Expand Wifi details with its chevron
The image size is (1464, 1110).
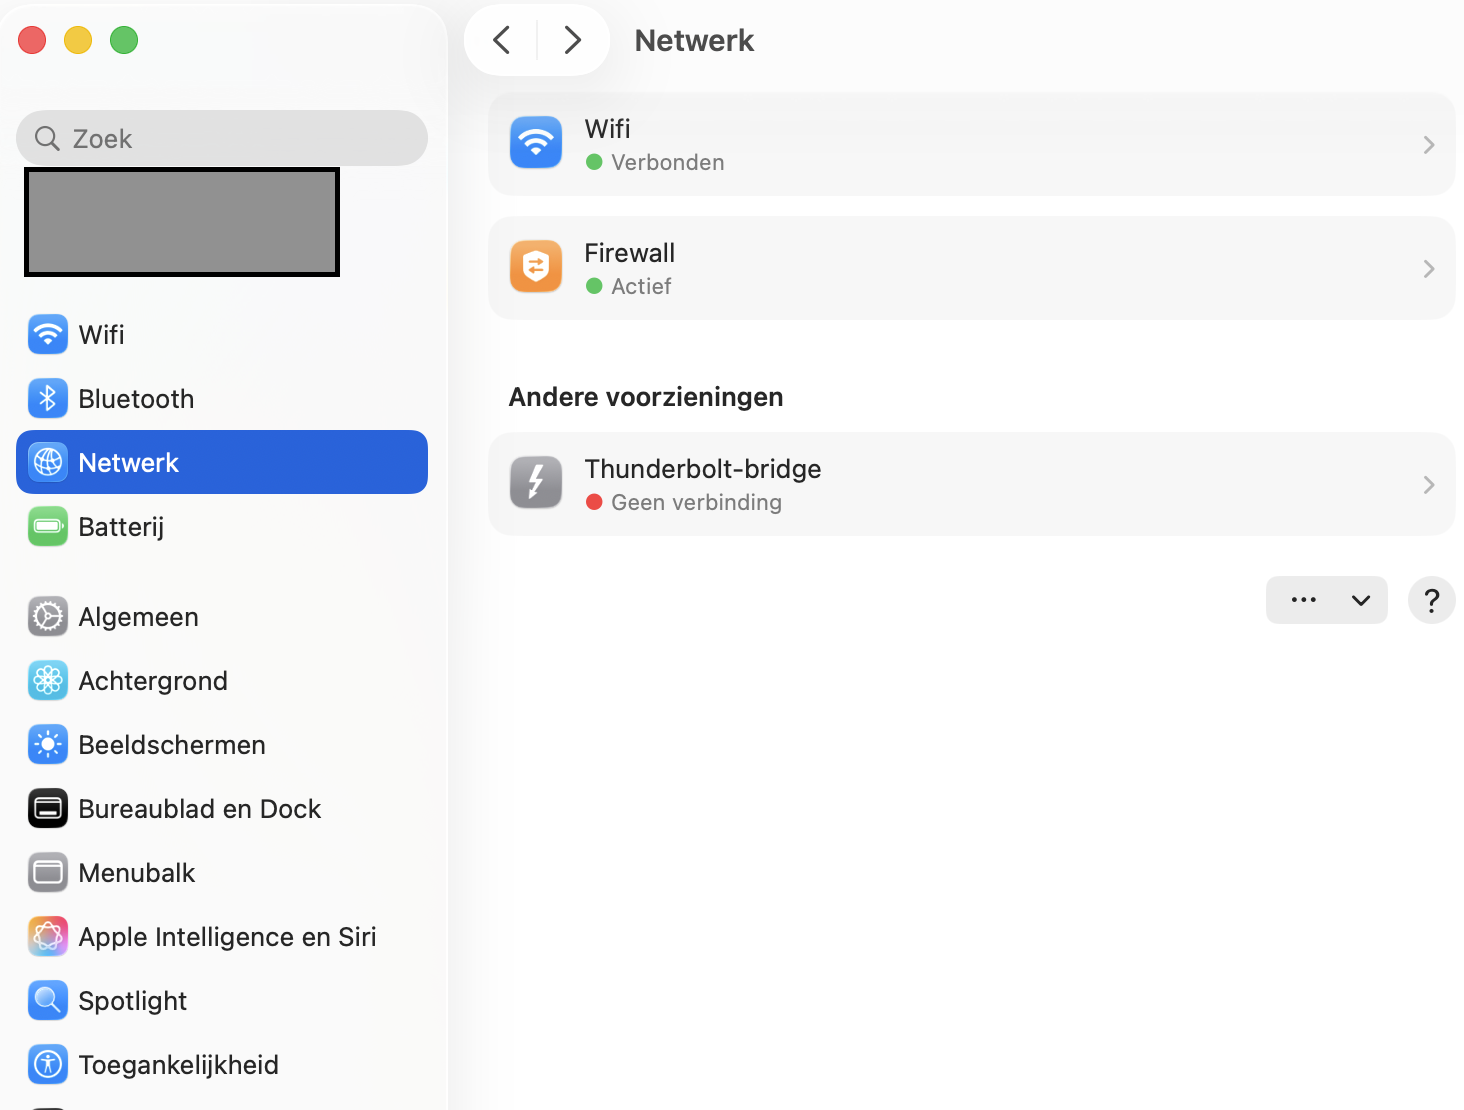1428,144
